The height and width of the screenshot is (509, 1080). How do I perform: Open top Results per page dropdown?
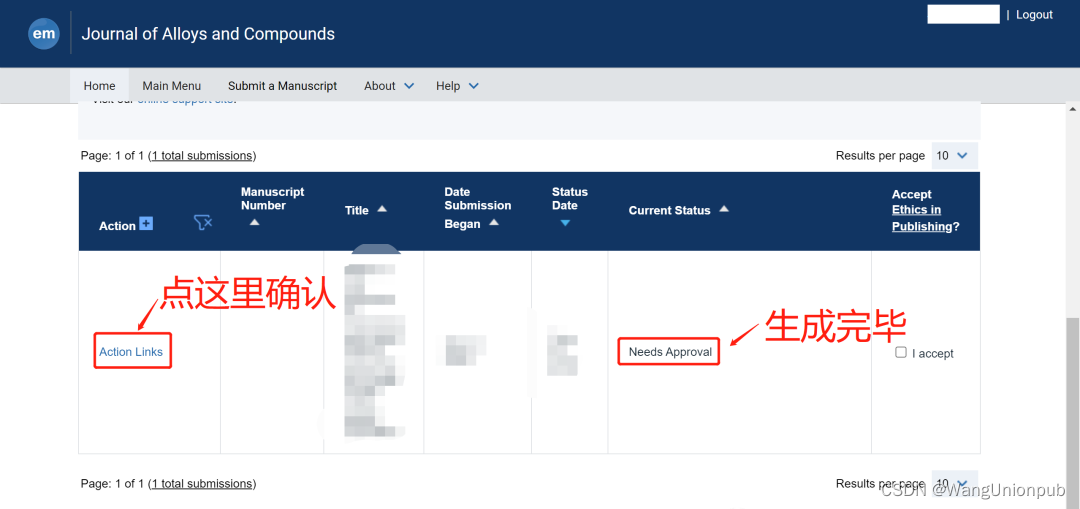954,156
